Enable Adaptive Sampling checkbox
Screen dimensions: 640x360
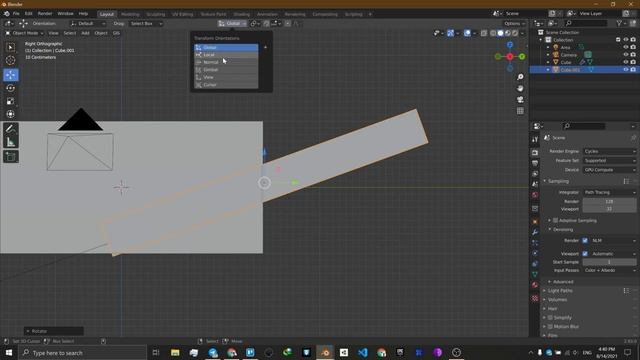pos(556,220)
